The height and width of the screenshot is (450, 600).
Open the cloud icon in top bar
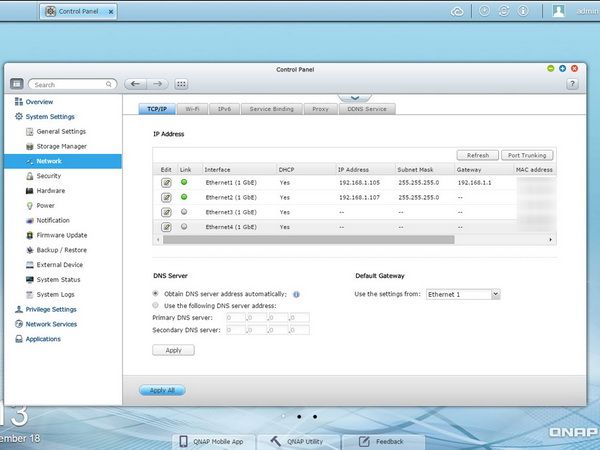point(457,12)
